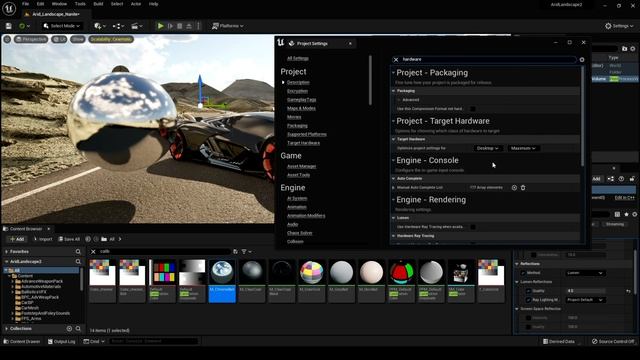Collapse the Lumen subsection

tap(393, 218)
